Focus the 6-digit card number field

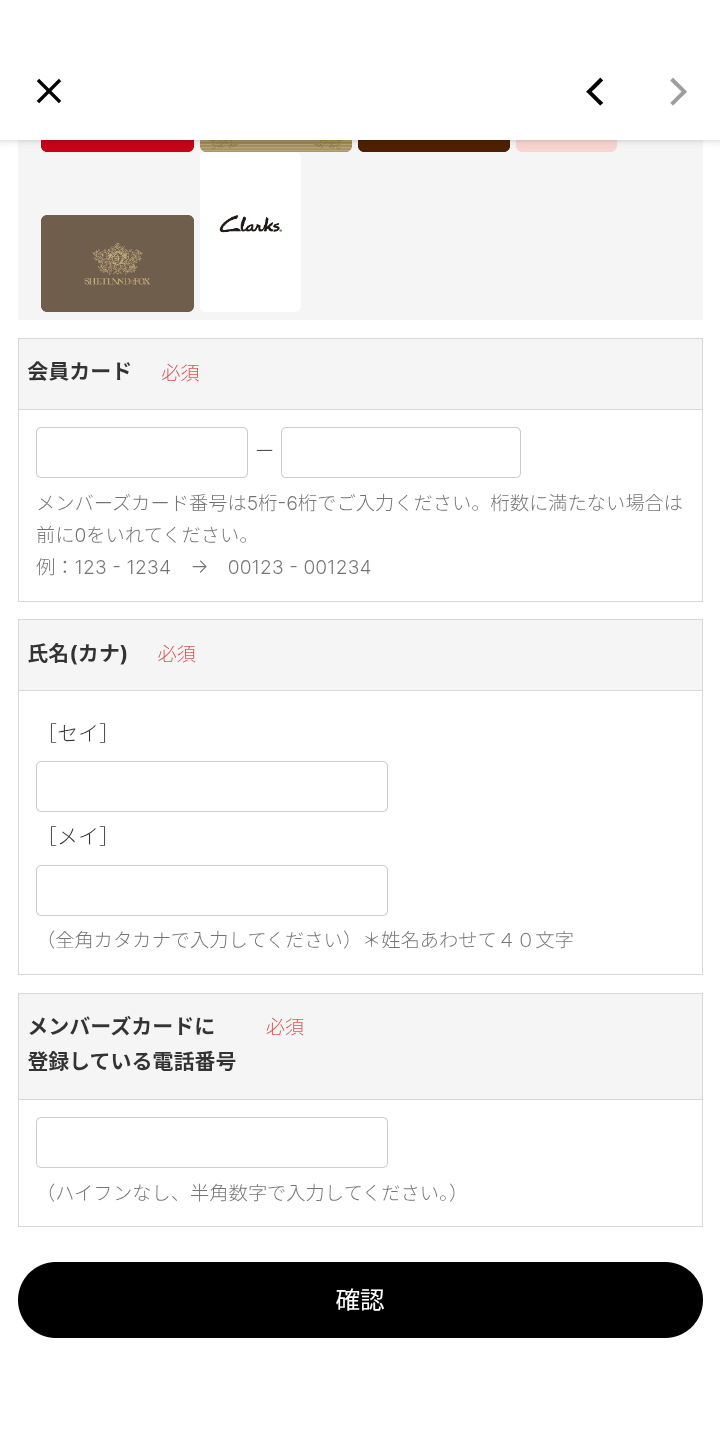400,452
